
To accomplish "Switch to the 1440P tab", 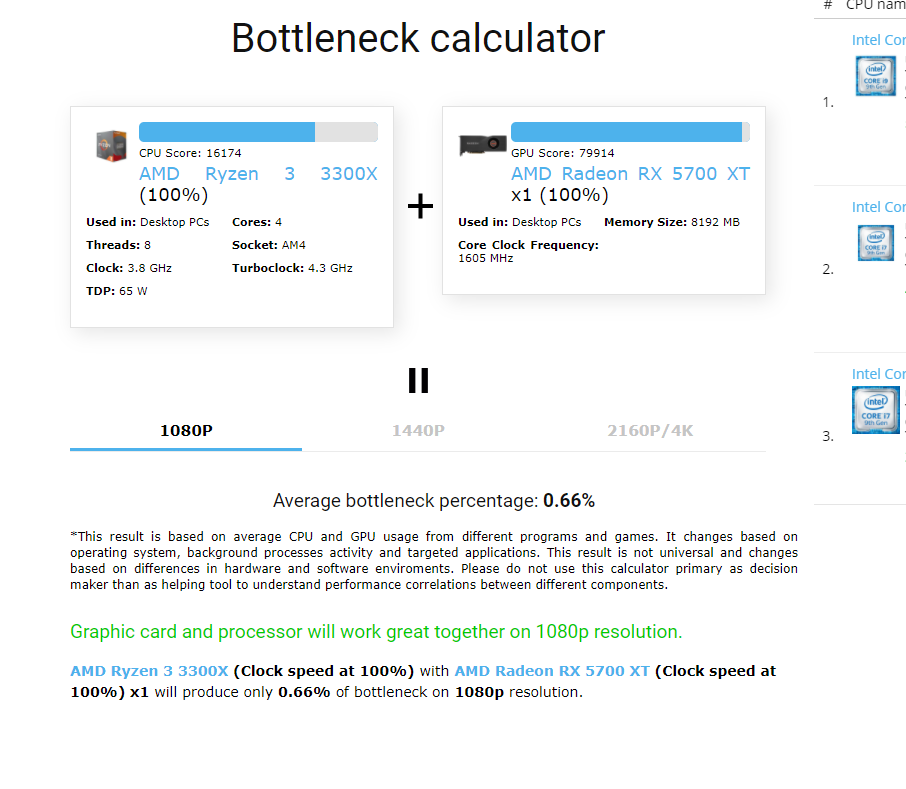I will point(418,431).
